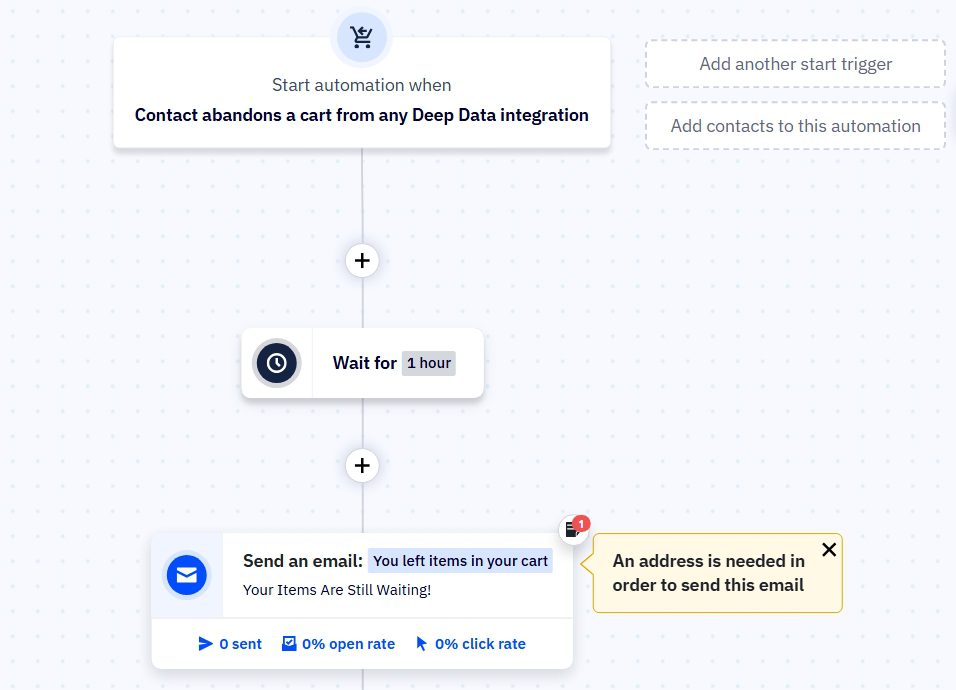This screenshot has width=956, height=690.
Task: Click the red 1 notification badge
Action: (581, 523)
